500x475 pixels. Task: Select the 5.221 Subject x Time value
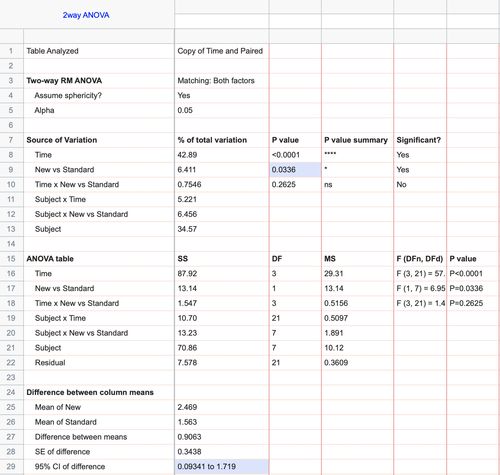(221, 199)
